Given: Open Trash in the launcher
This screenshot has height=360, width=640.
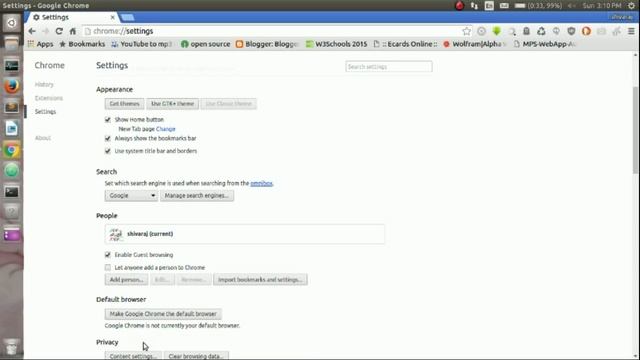Looking at the screenshot, I should coord(11,347).
